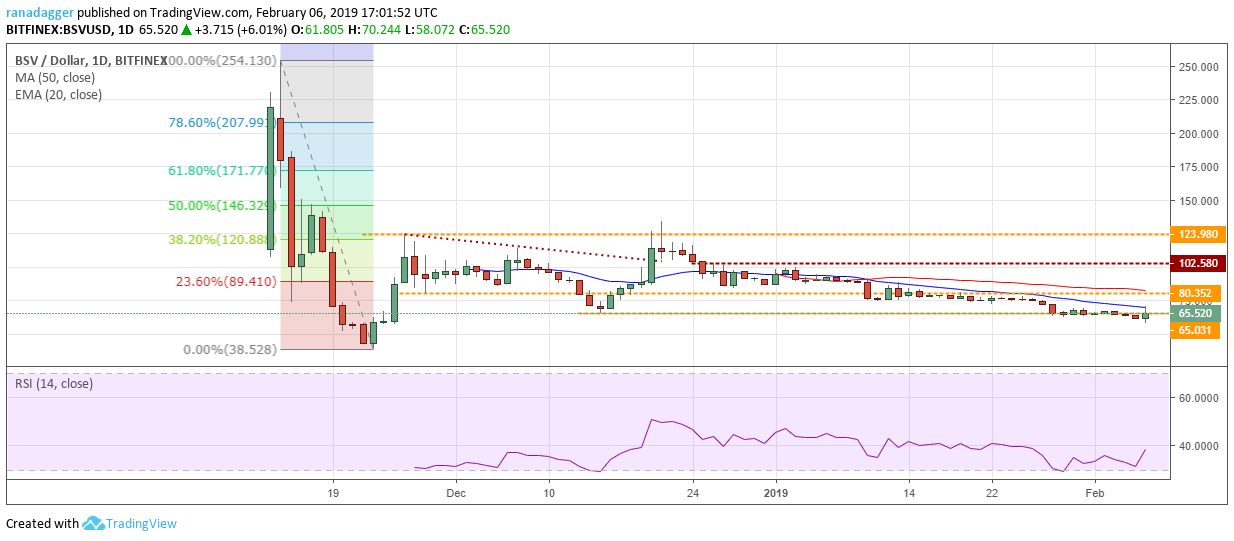The width and height of the screenshot is (1234, 541).
Task: Click the 65.031 orange price label
Action: click(x=1194, y=330)
